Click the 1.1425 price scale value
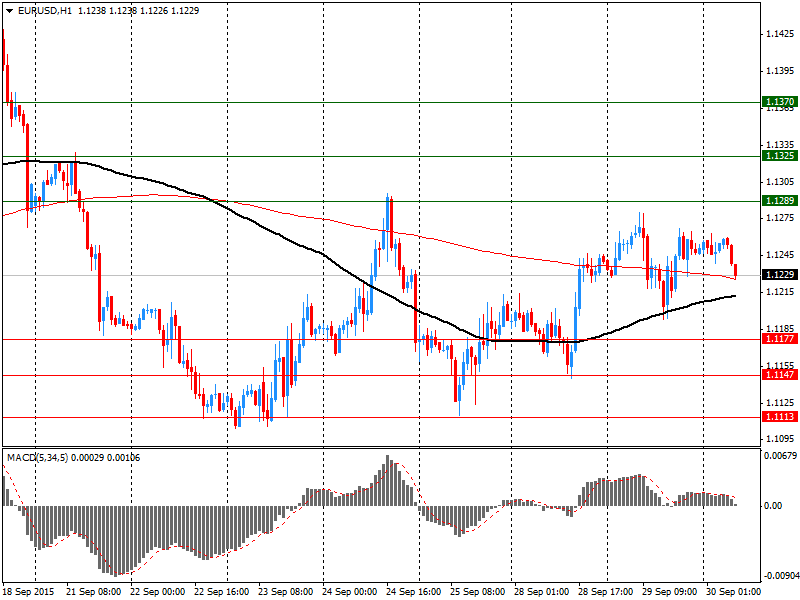Image resolution: width=800 pixels, height=600 pixels. pos(780,35)
